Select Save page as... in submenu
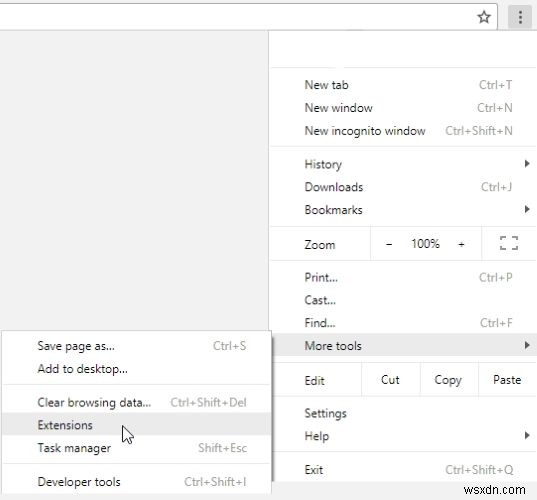The image size is (537, 500). pyautogui.click(x=136, y=346)
